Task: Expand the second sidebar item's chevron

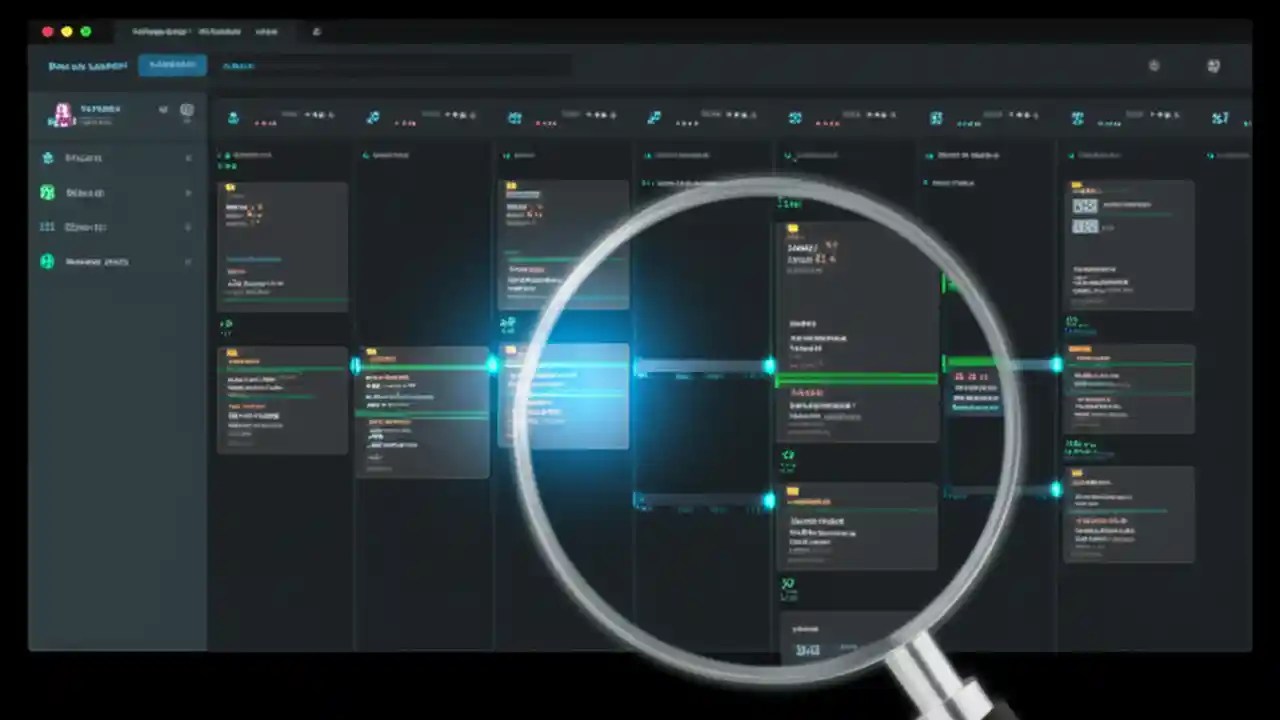Action: pyautogui.click(x=188, y=192)
